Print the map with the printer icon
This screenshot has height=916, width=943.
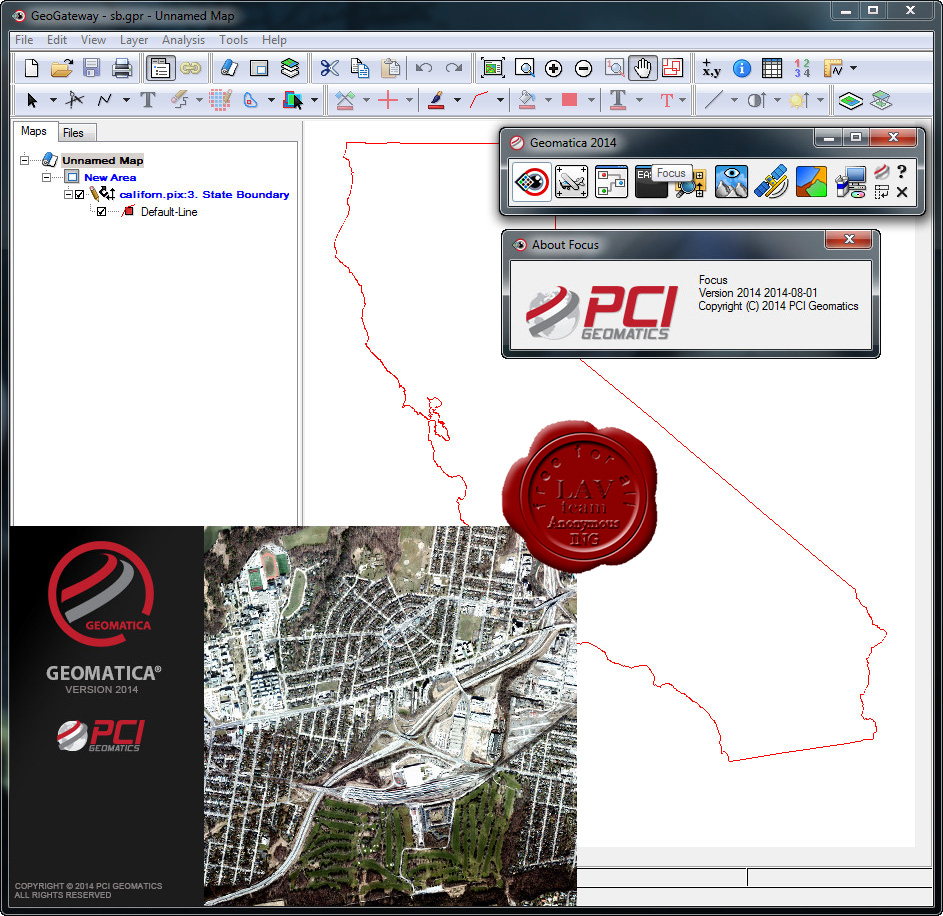pos(121,69)
